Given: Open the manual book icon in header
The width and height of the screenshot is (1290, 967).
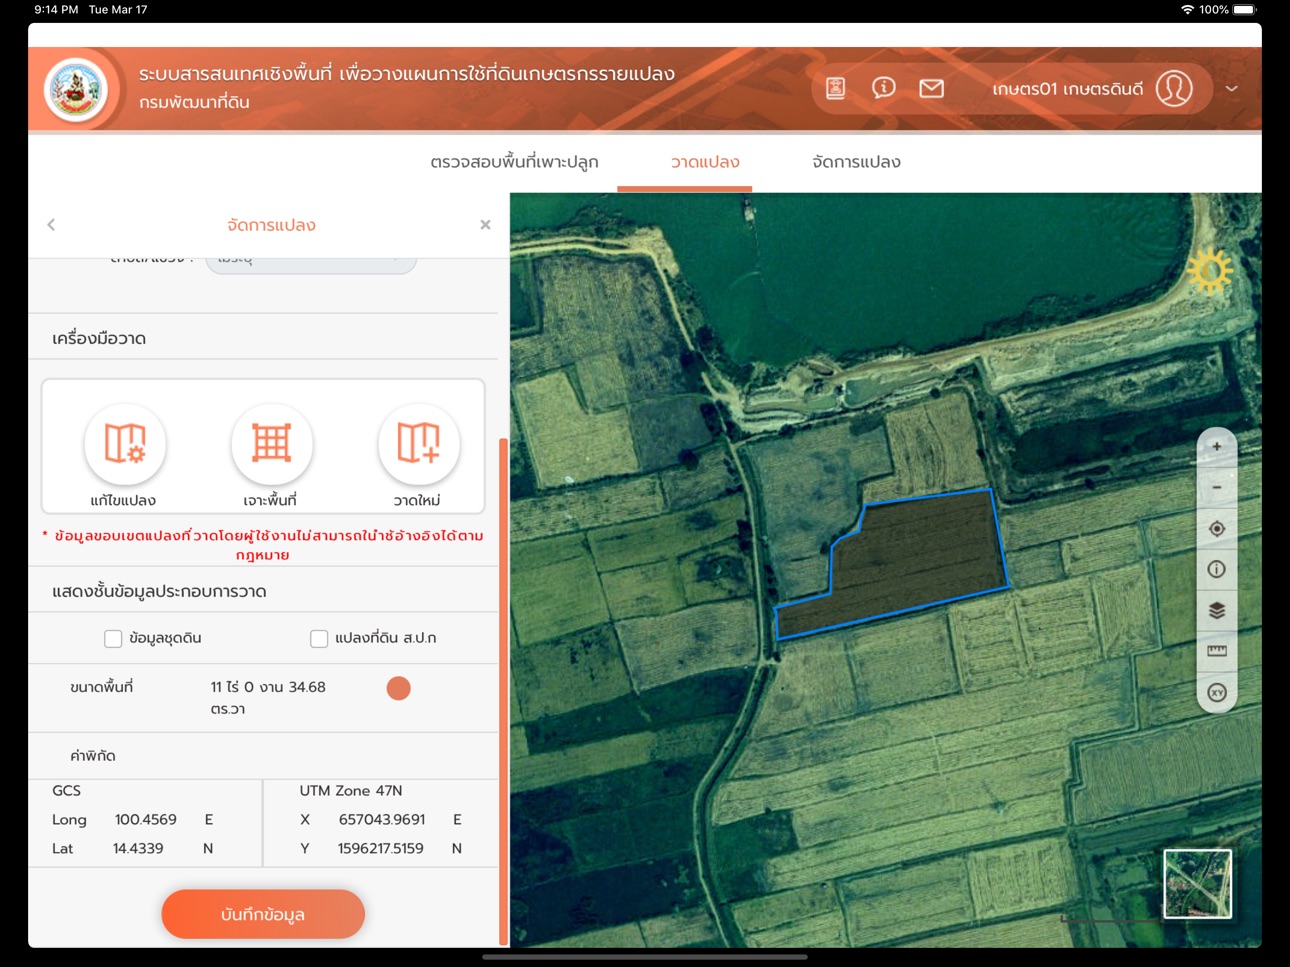Looking at the screenshot, I should tap(836, 88).
